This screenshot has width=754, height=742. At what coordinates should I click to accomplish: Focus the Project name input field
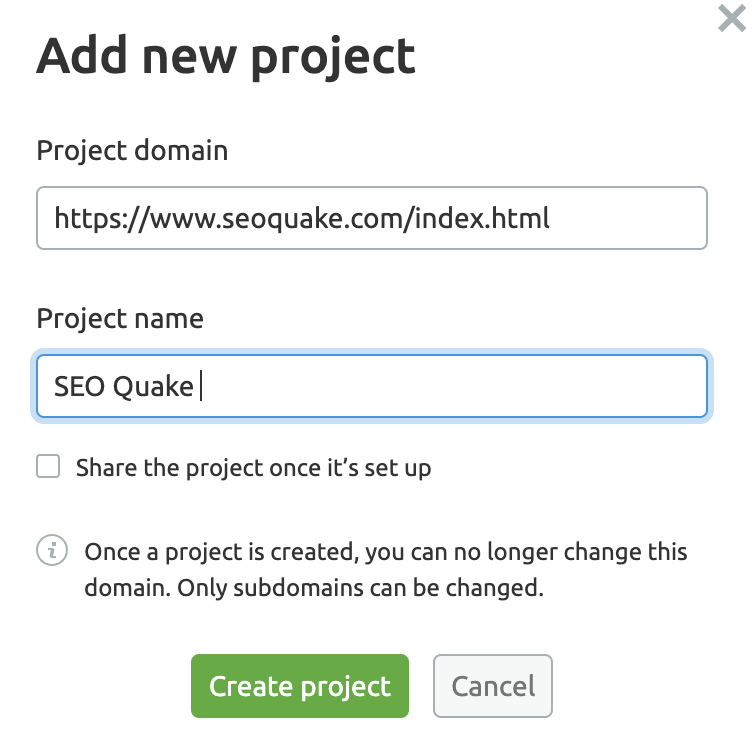click(372, 386)
